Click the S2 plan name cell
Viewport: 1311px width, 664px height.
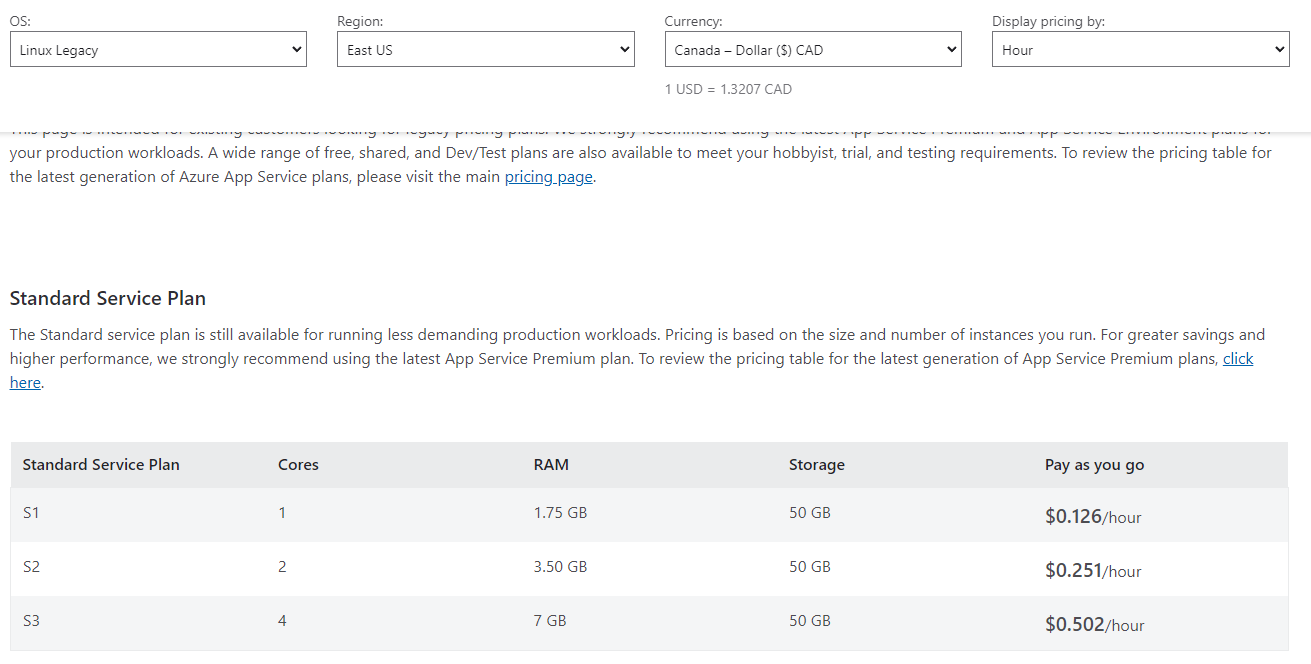coord(31,567)
